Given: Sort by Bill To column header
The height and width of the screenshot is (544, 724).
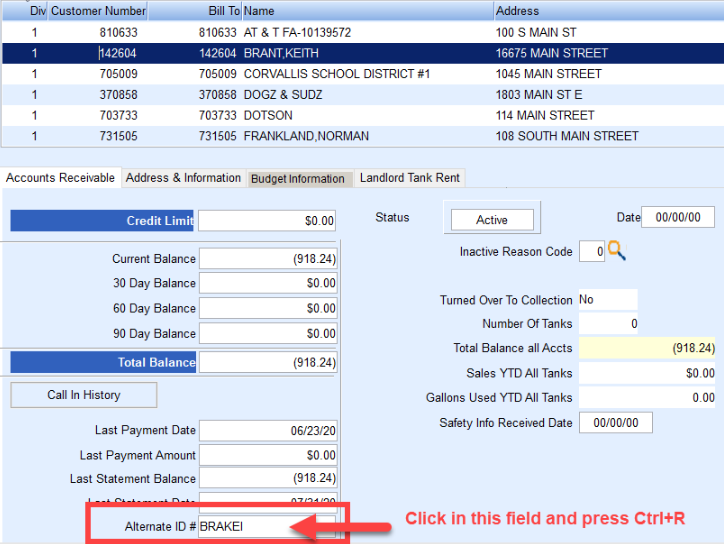Looking at the screenshot, I should click(x=194, y=11).
